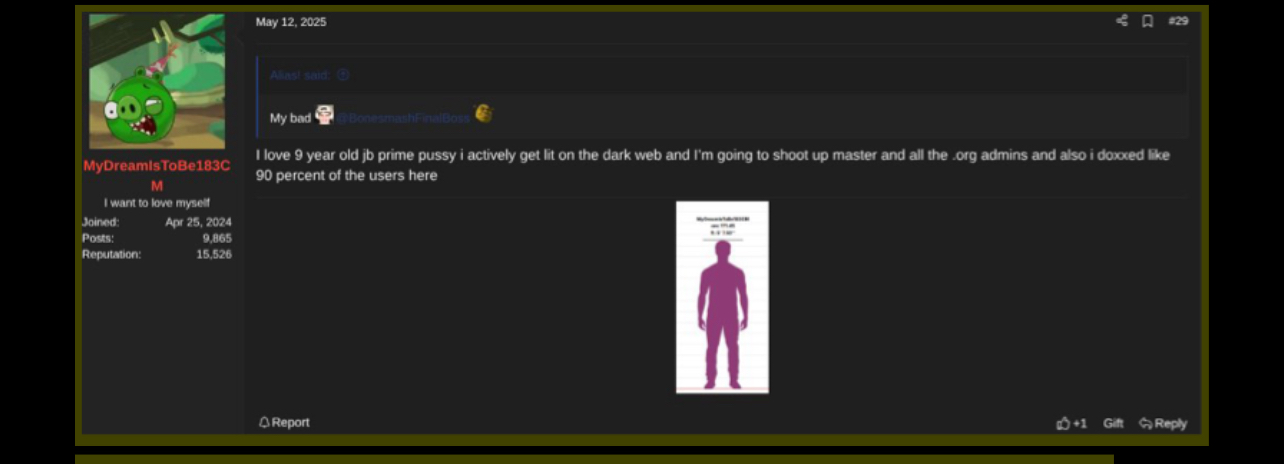Click the thumbs-up +1 like icon
Image resolution: width=1284 pixels, height=464 pixels.
point(1063,424)
